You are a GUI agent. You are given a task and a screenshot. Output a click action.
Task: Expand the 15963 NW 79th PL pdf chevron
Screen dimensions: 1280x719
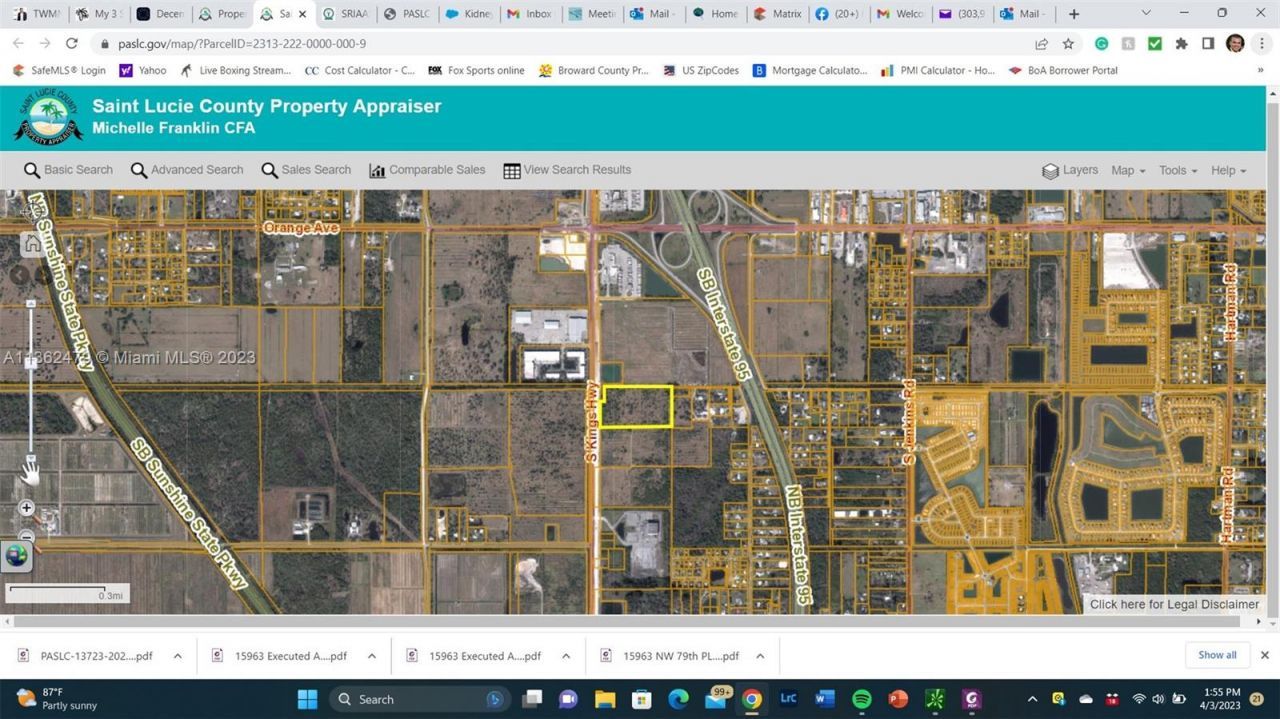[x=760, y=655]
